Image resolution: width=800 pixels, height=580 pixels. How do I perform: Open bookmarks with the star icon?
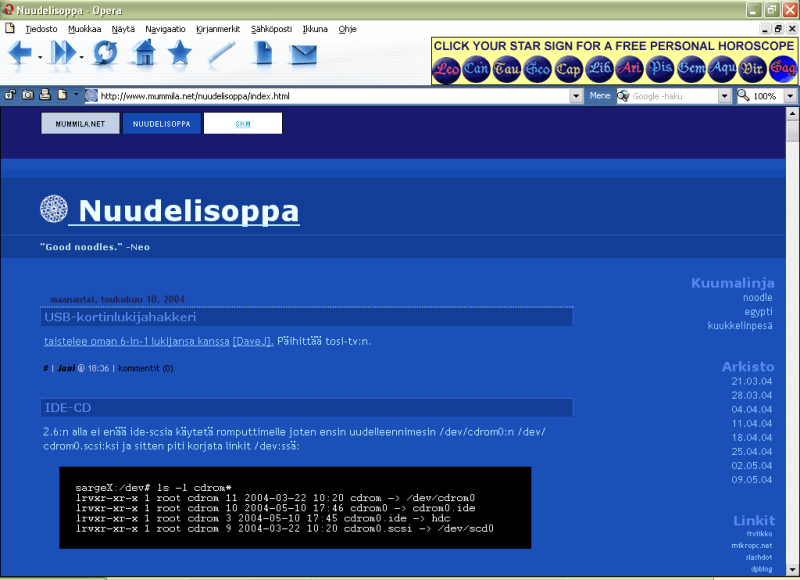pos(180,55)
